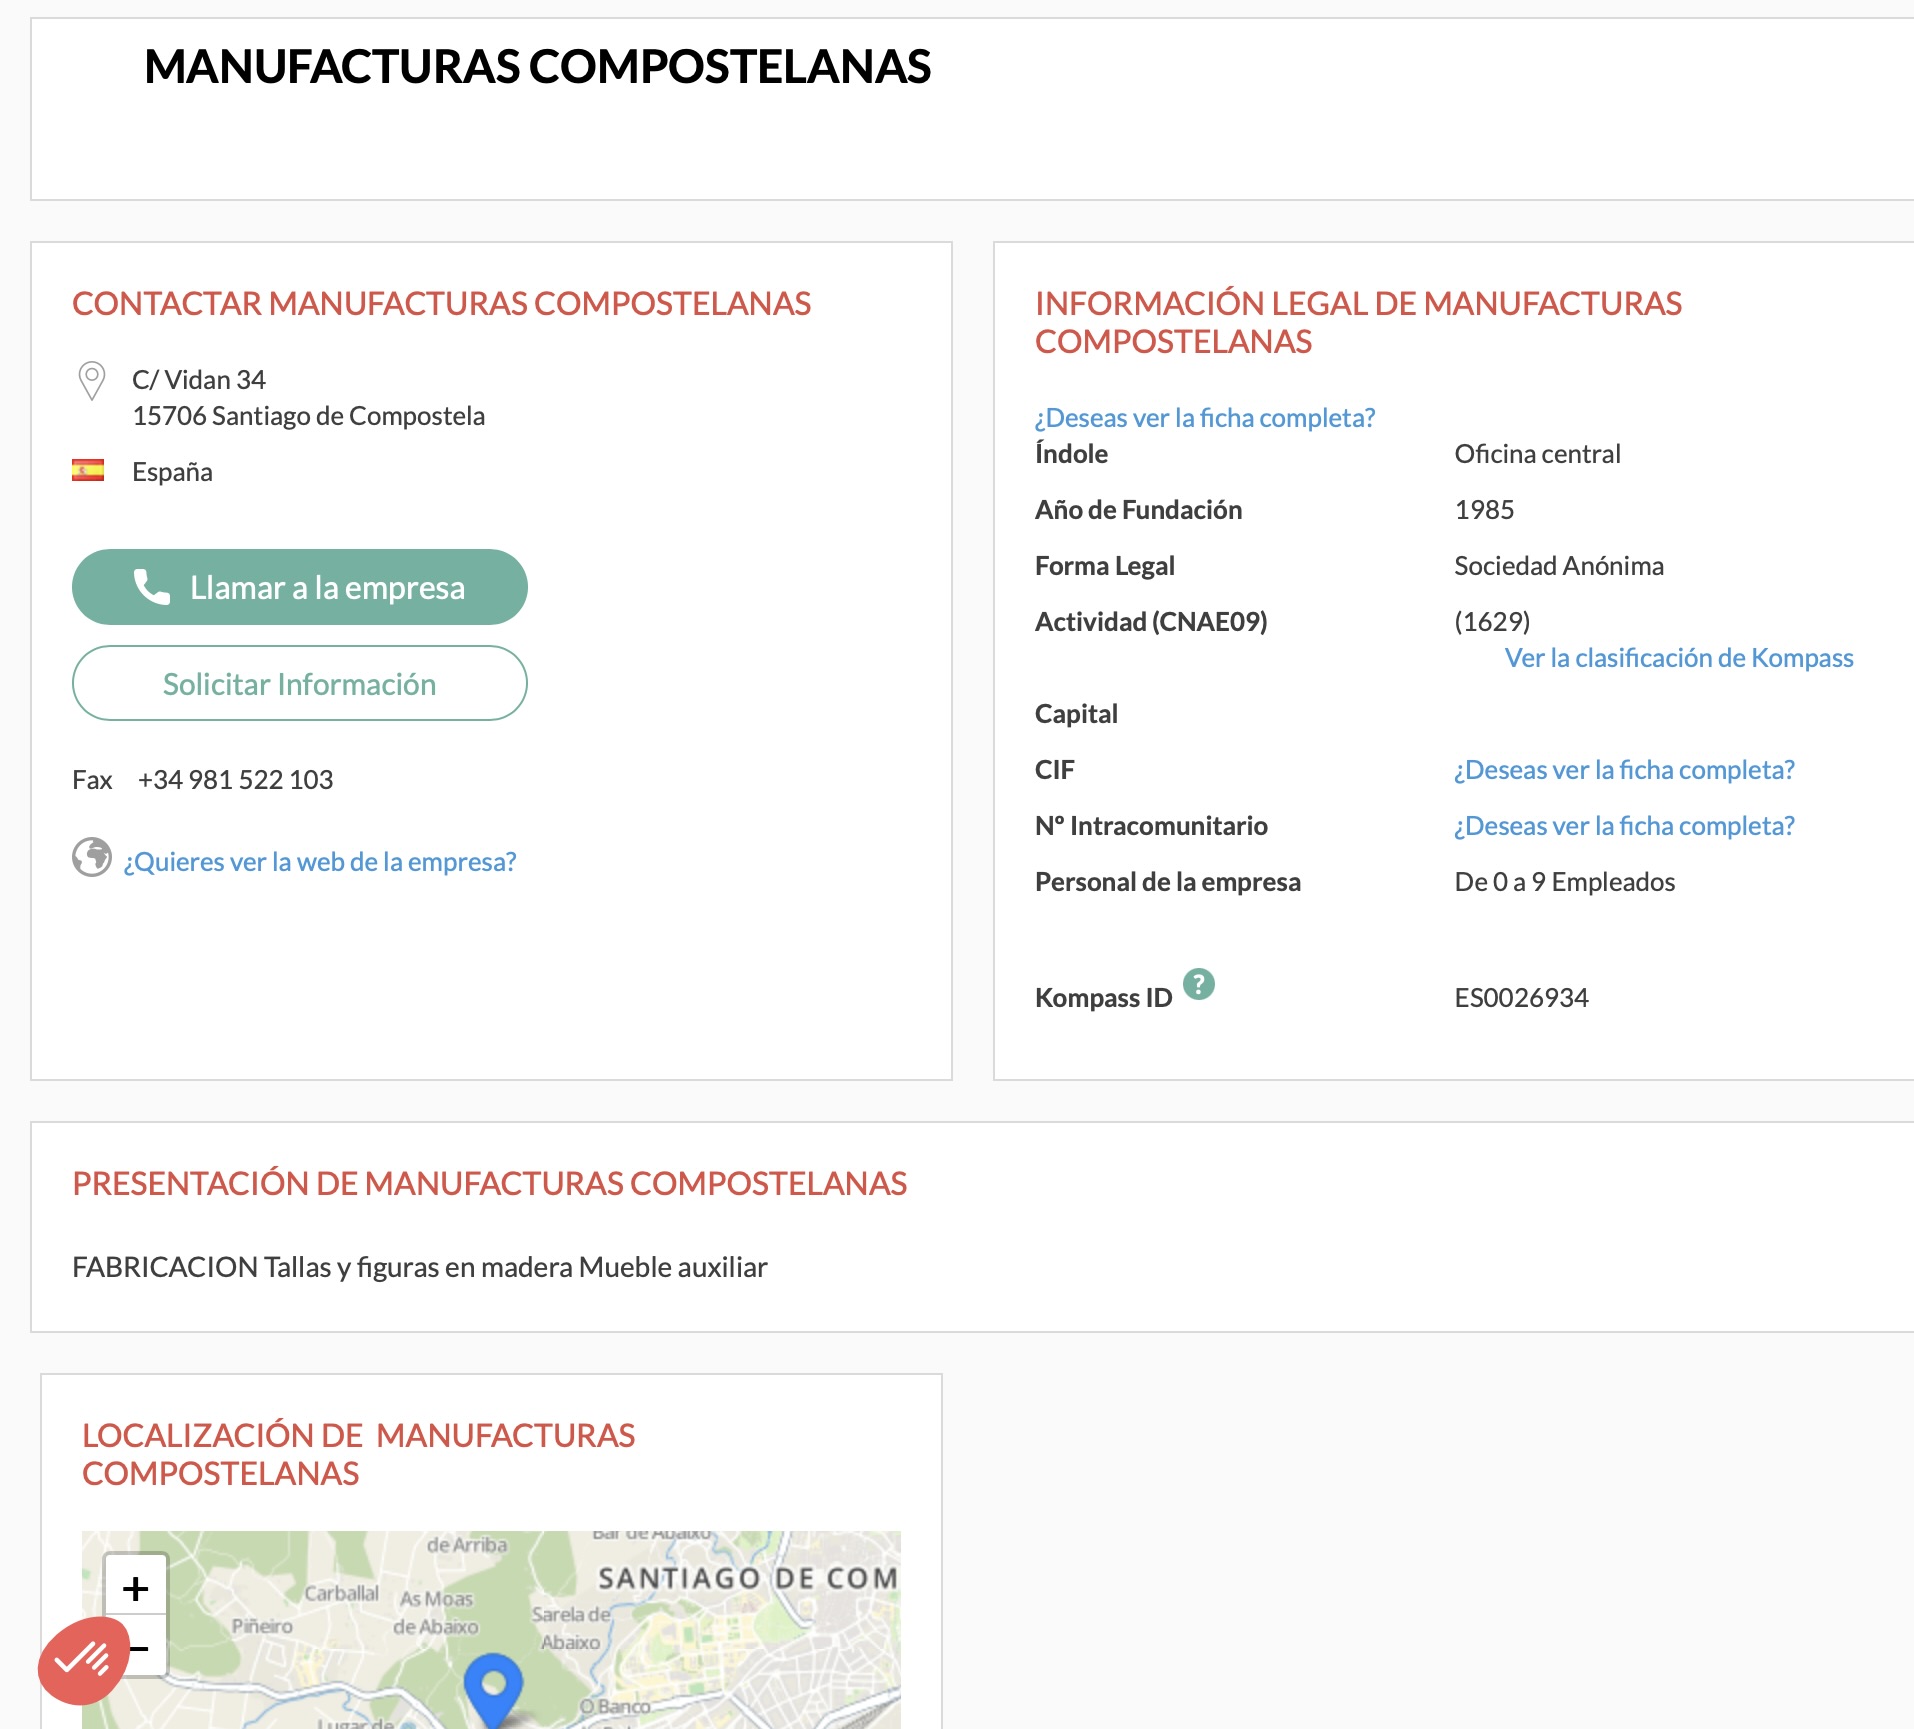
Task: Follow the ficha completa link above Índole
Action: pos(1204,418)
